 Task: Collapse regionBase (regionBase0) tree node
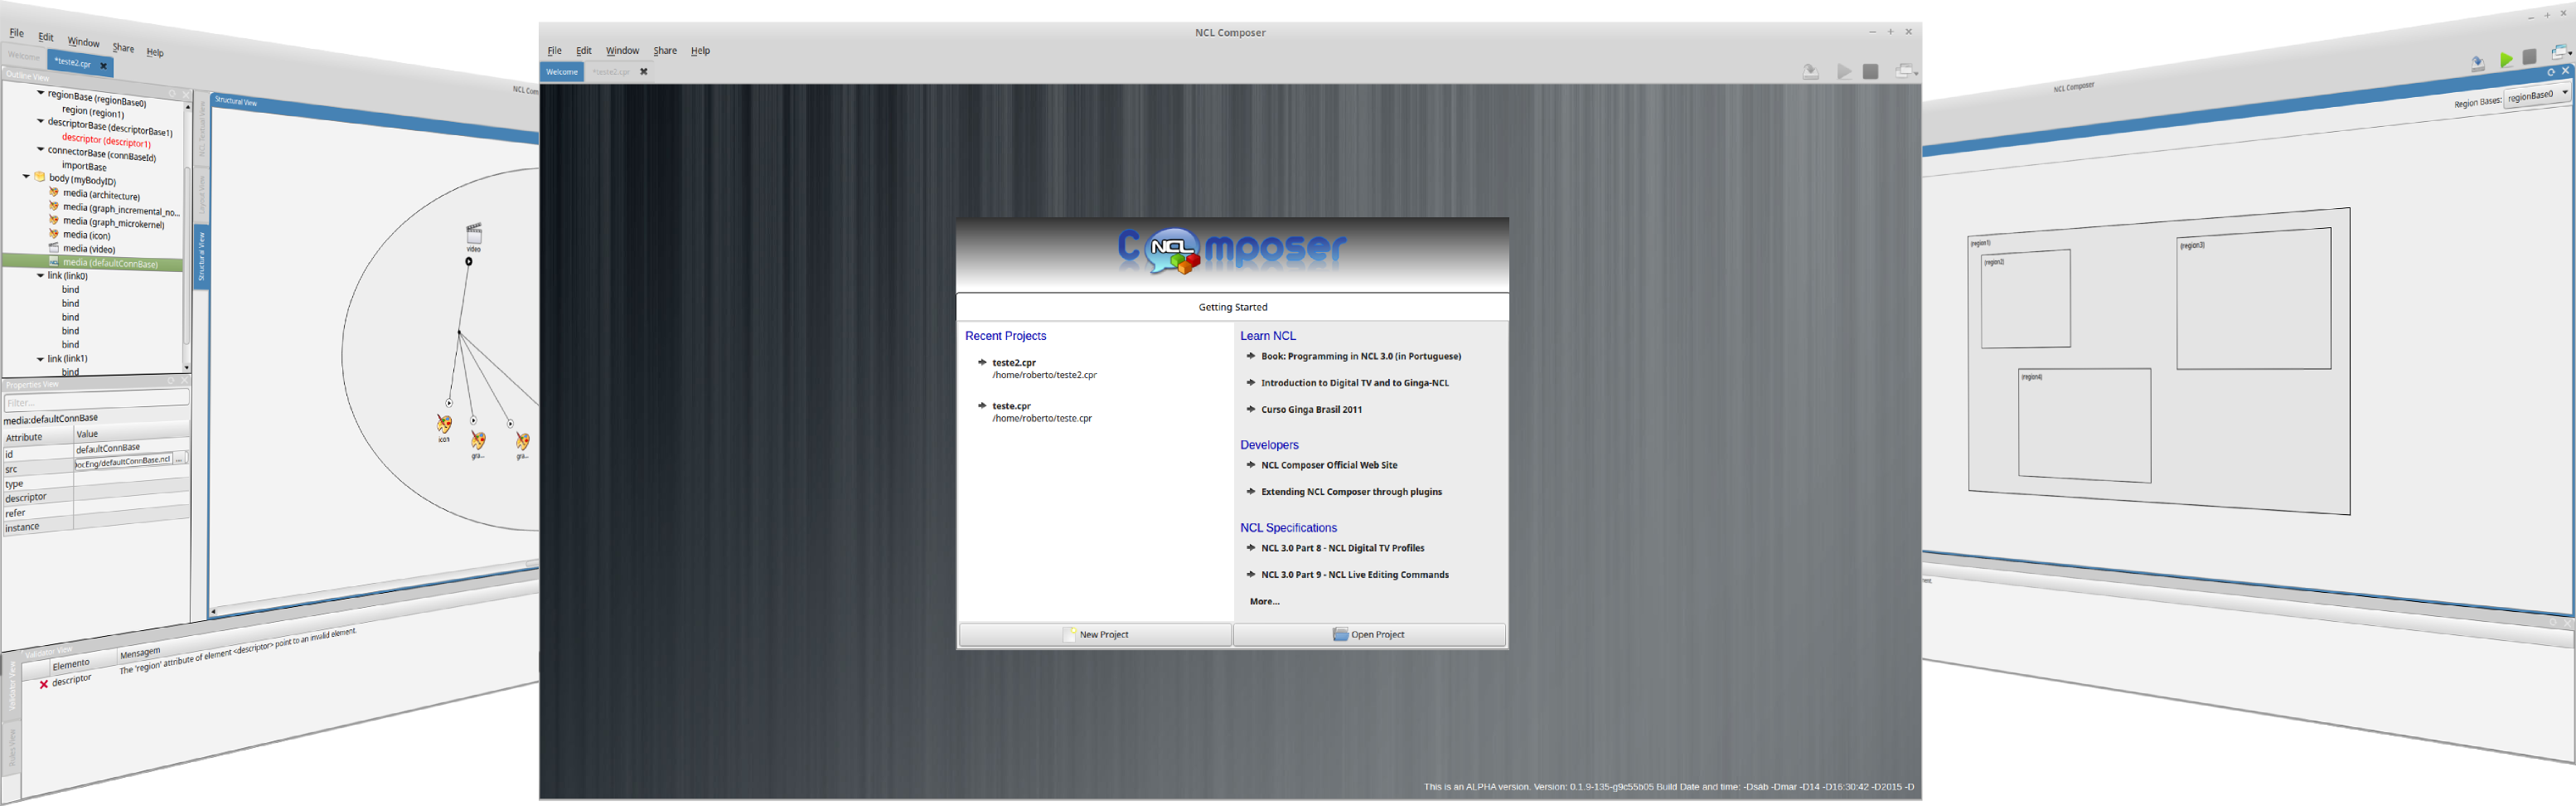(x=40, y=93)
